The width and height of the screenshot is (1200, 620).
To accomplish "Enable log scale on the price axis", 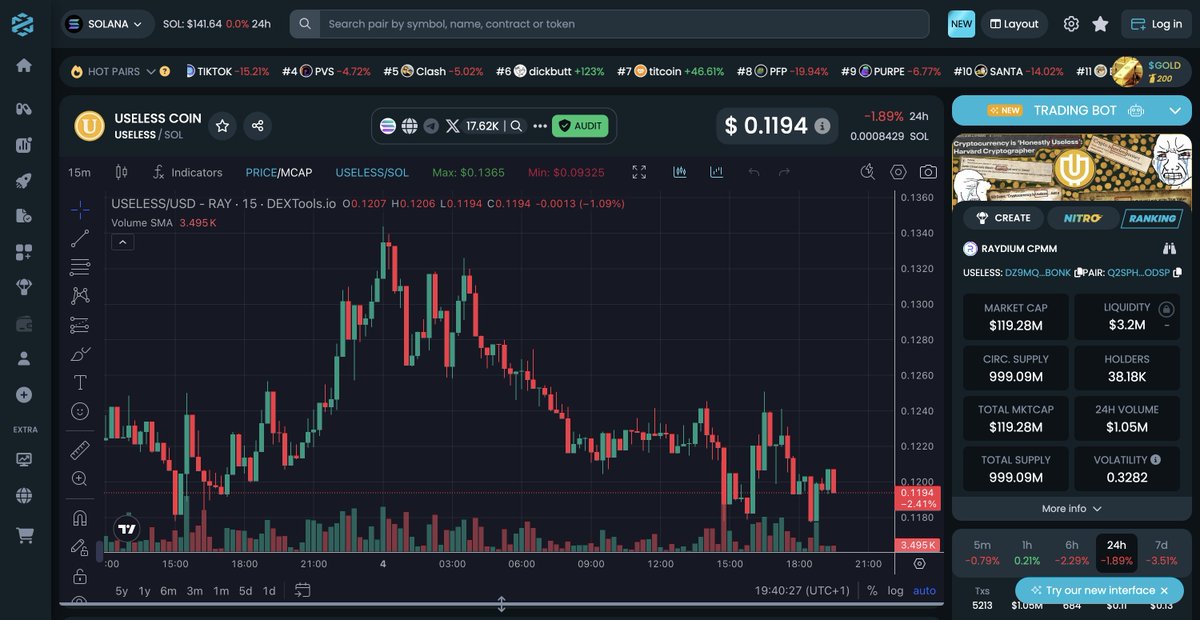I will (x=897, y=590).
